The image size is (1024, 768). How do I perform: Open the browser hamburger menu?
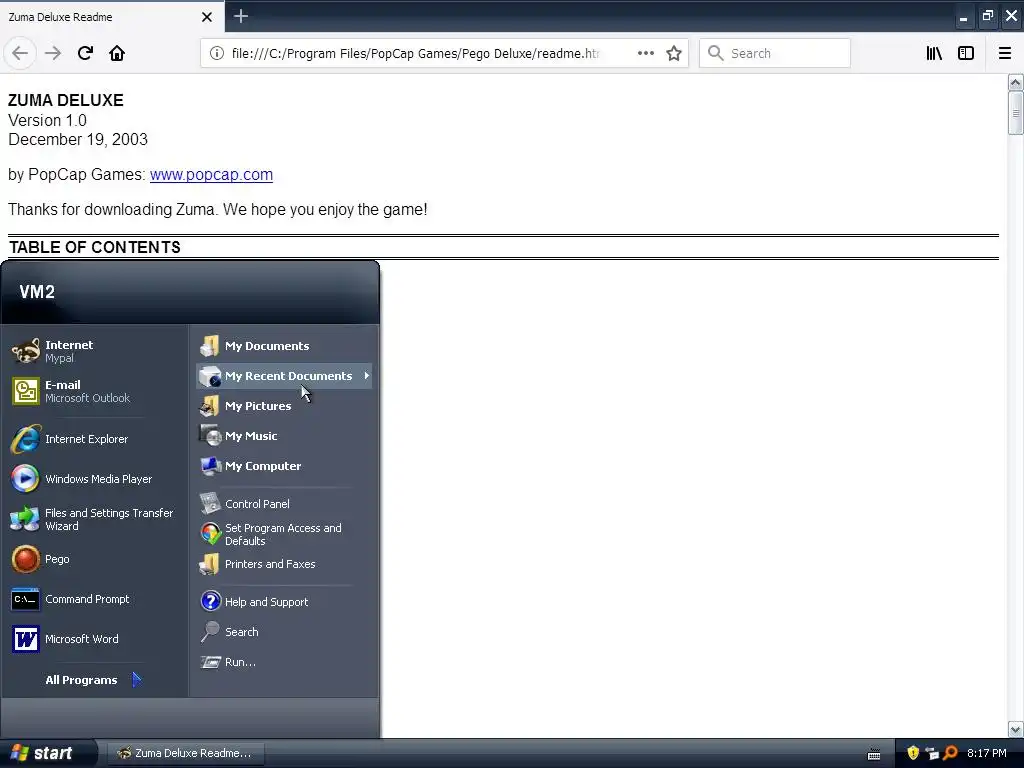[1004, 53]
